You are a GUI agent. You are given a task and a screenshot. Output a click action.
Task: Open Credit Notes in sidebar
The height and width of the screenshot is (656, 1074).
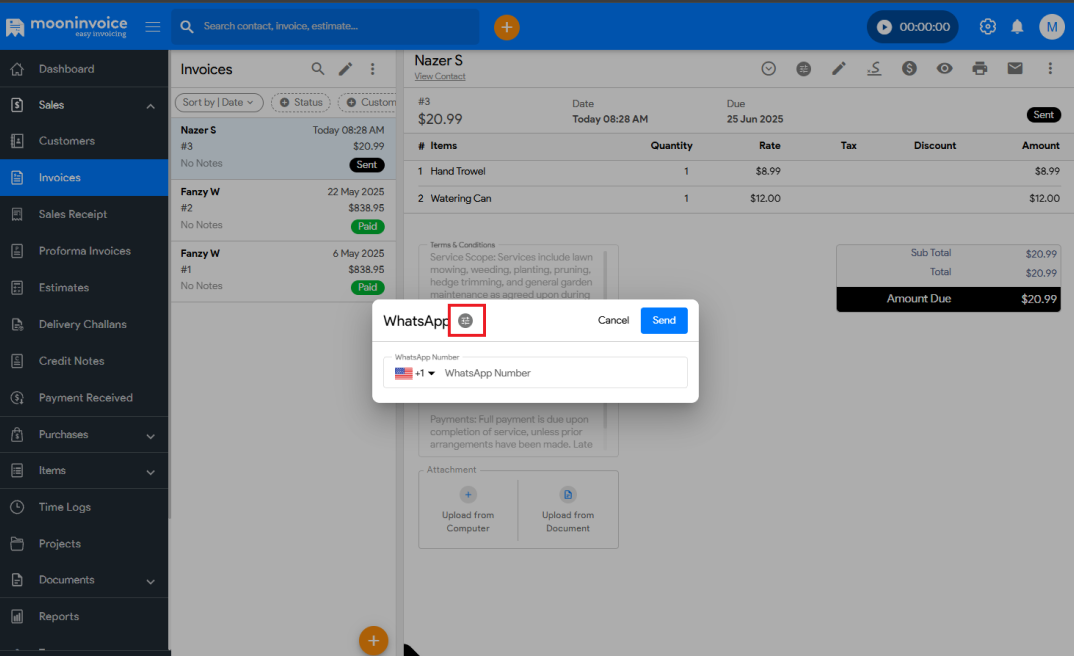pos(84,361)
